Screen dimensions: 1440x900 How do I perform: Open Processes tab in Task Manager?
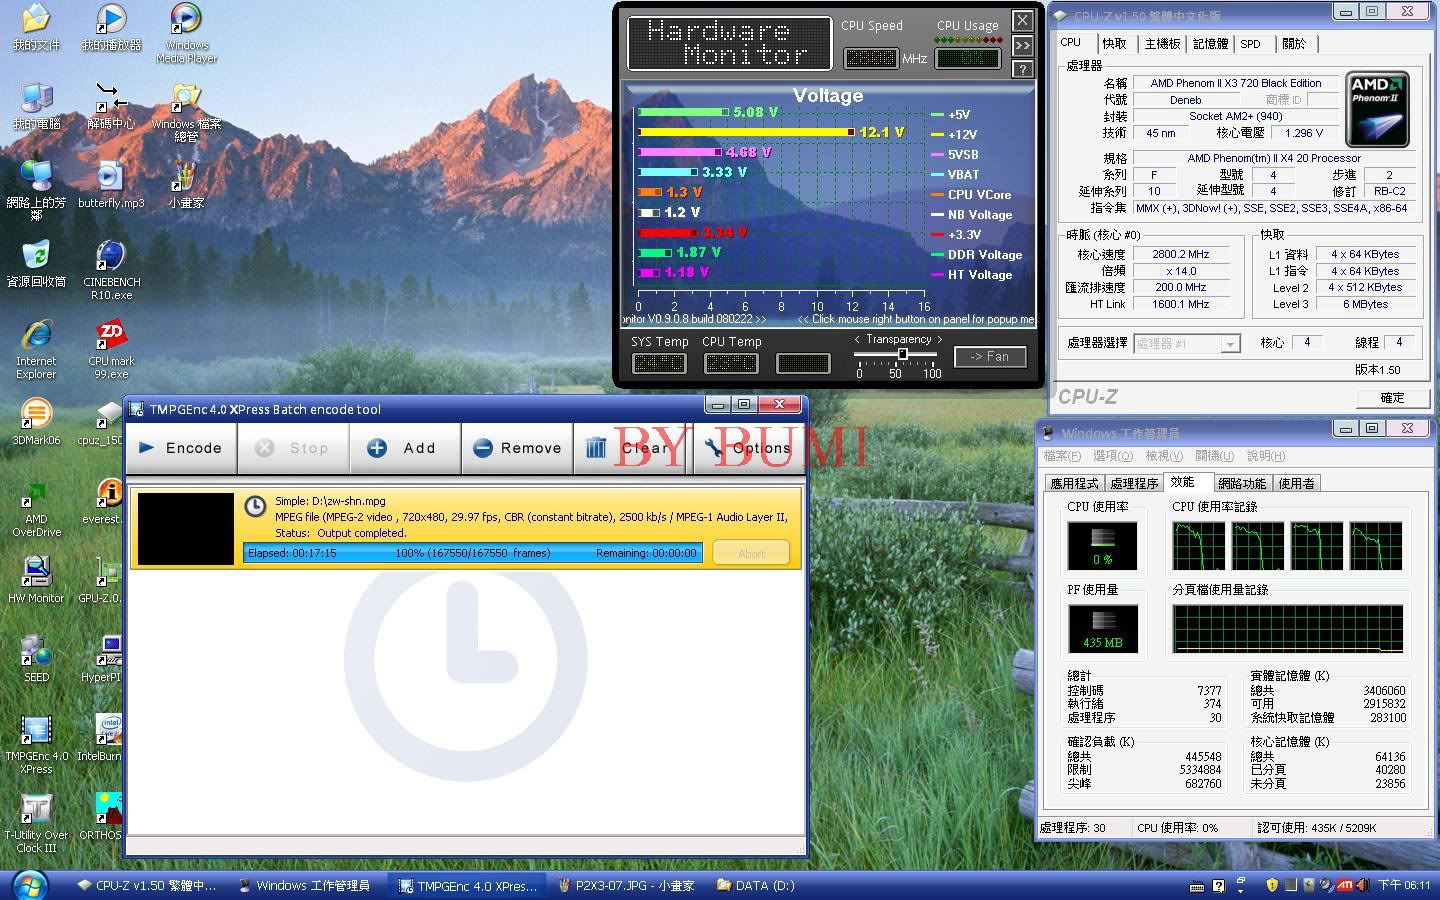(x=1134, y=483)
